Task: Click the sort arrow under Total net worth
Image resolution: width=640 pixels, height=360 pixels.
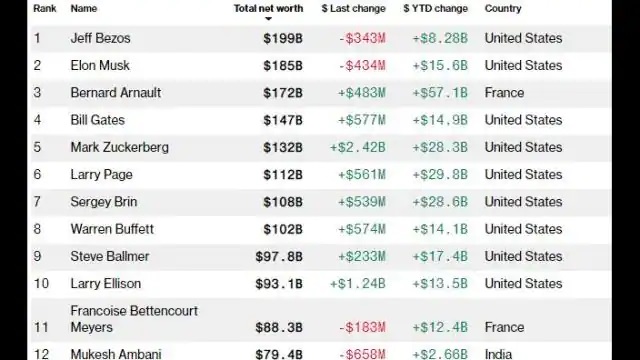Action: [268, 19]
